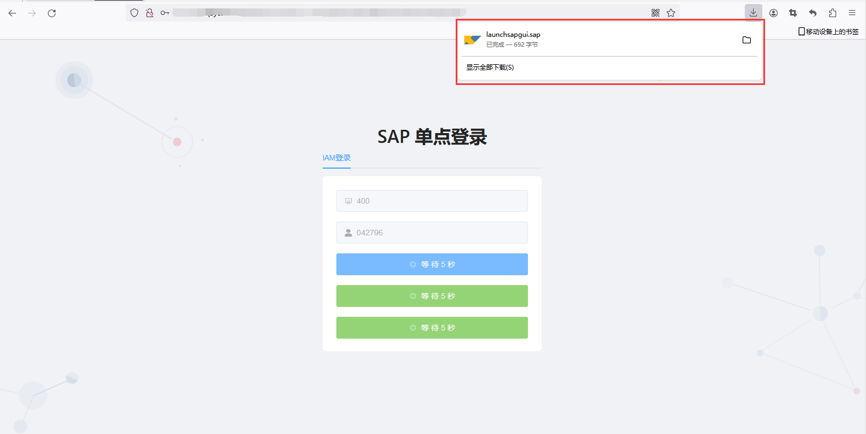Viewport: 866px width, 434px height.
Task: Click the 已完成 — 692 字节 download status
Action: 512,45
